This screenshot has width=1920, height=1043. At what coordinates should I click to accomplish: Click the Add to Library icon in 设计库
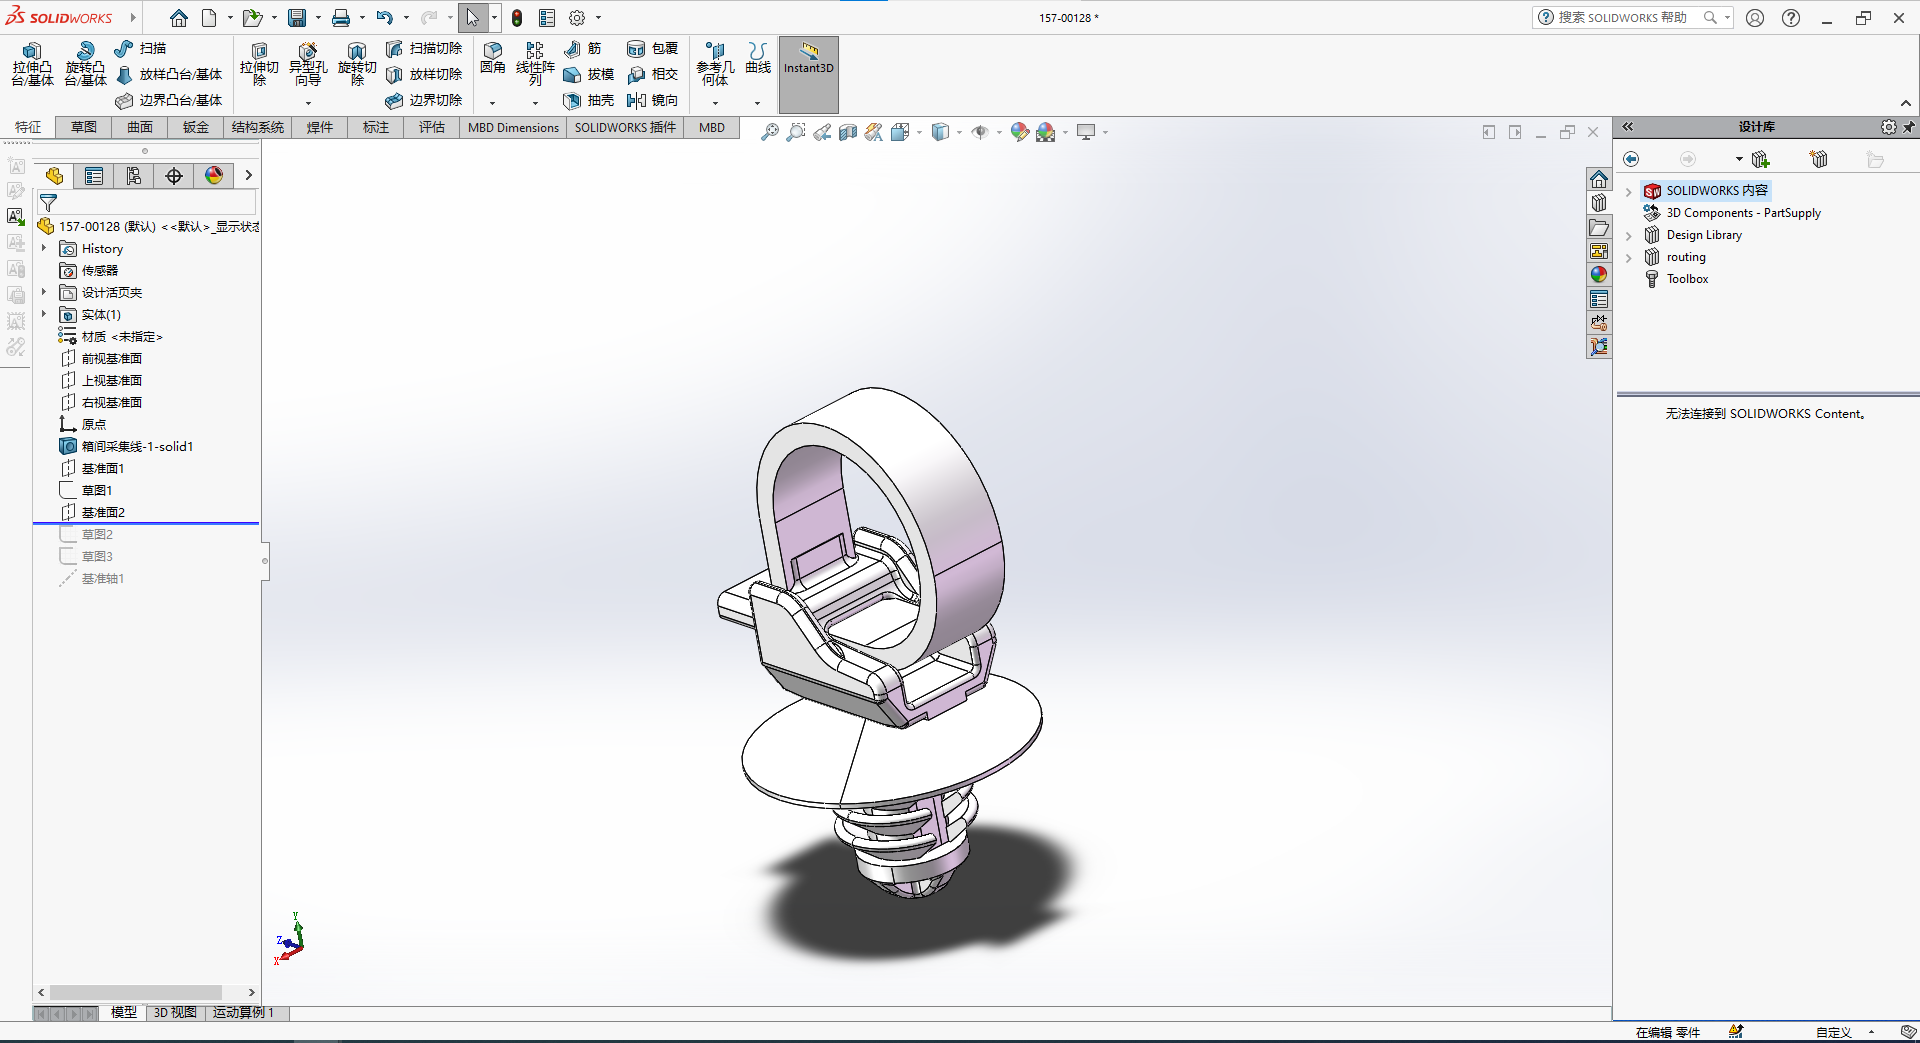1761,159
